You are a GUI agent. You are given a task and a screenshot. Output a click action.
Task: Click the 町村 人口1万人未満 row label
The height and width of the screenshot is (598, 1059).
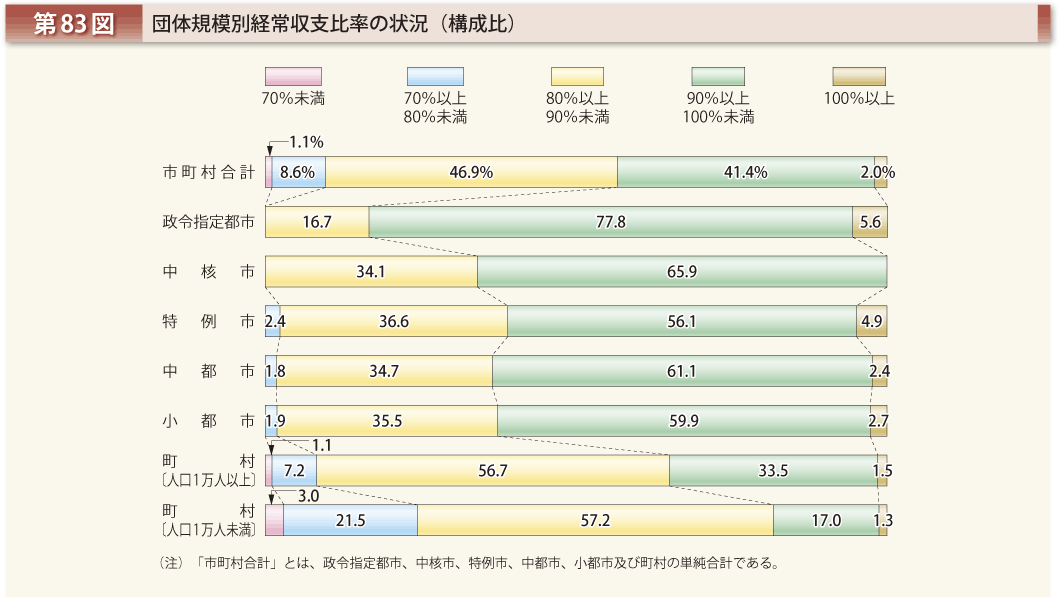click(x=209, y=520)
